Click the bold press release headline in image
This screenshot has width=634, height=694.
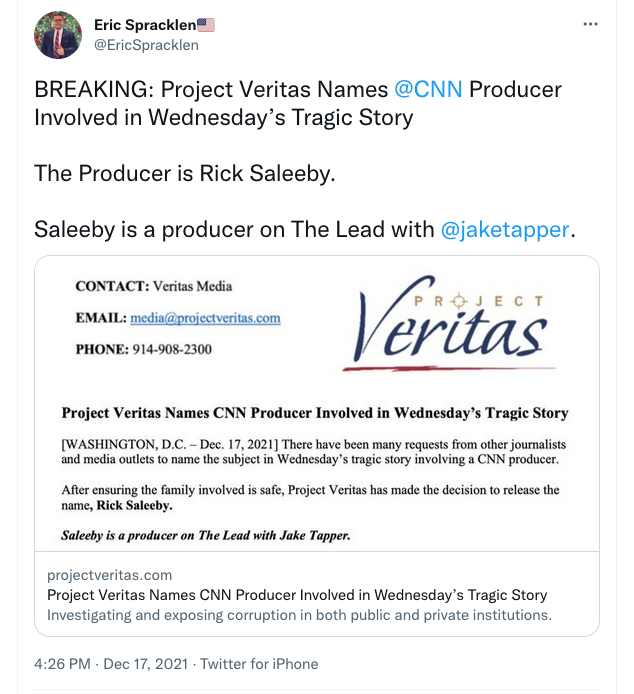pos(315,412)
